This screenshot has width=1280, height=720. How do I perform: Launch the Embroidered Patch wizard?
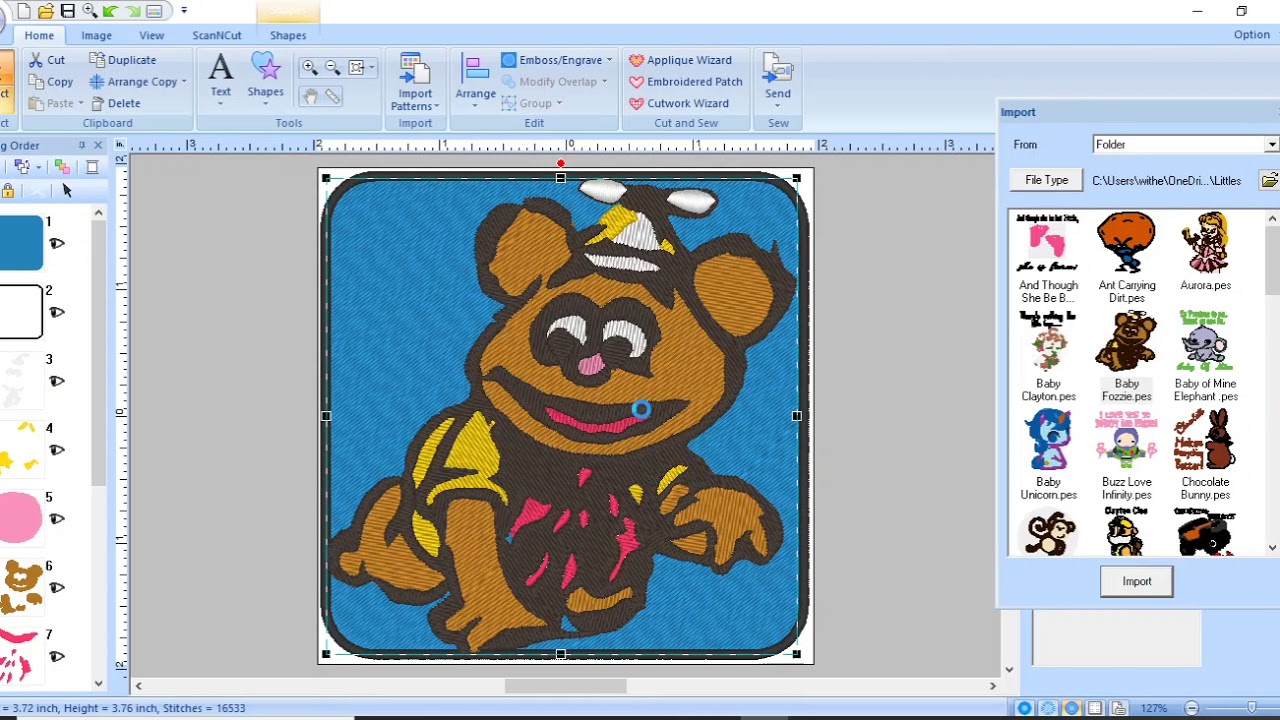point(685,82)
